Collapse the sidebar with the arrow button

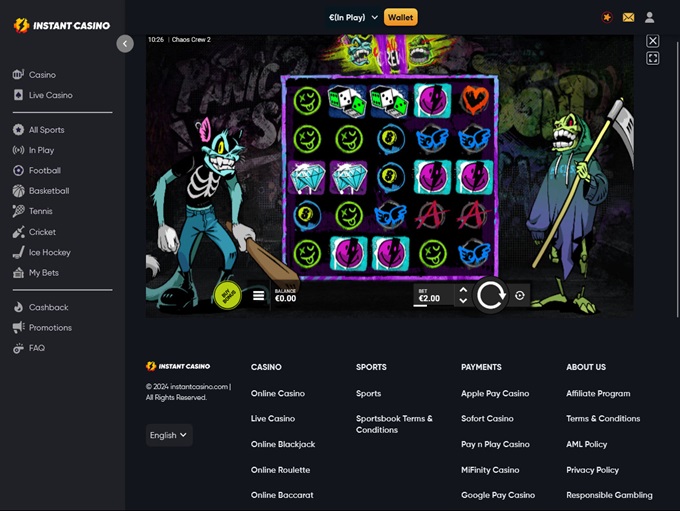pos(125,44)
